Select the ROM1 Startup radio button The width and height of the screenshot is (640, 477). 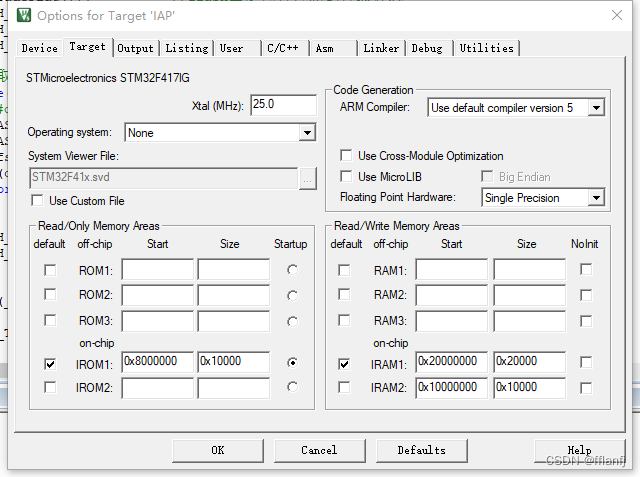point(292,270)
